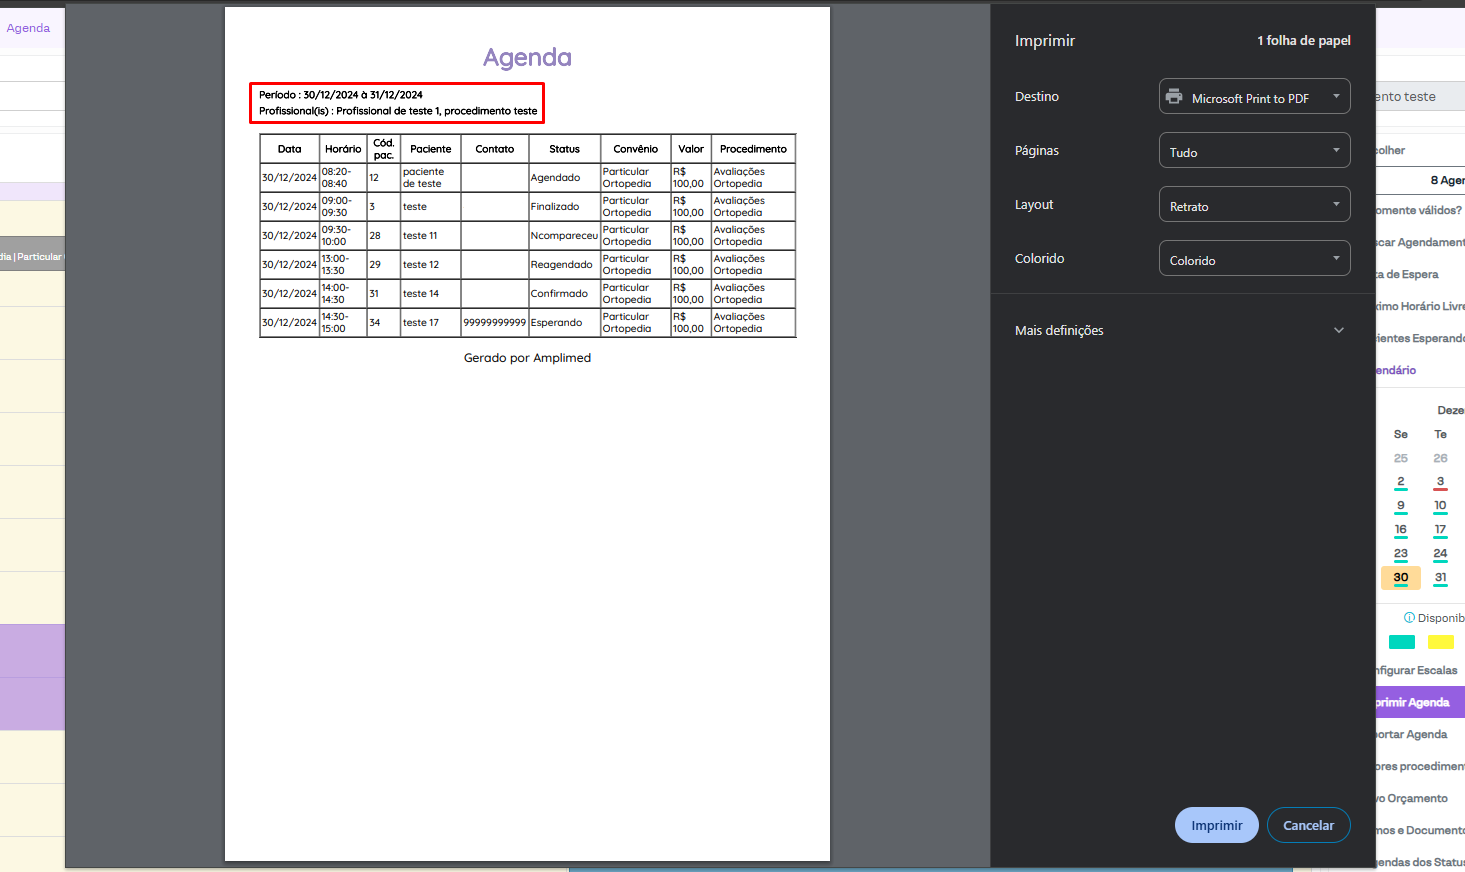Expand the Mais definições section
The height and width of the screenshot is (872, 1465).
tap(1179, 330)
